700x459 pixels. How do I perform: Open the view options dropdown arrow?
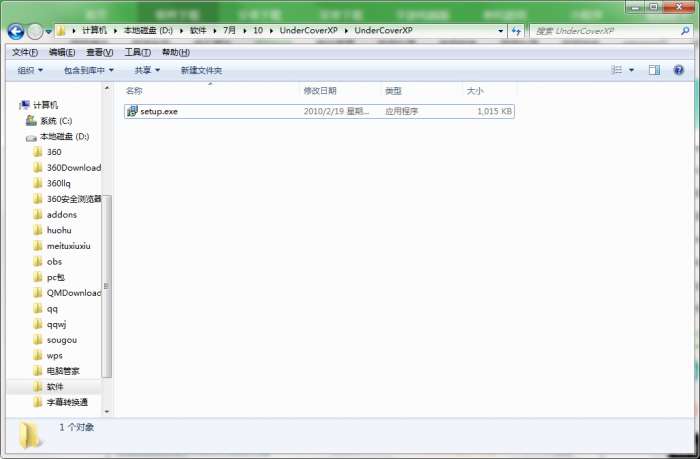[631, 70]
